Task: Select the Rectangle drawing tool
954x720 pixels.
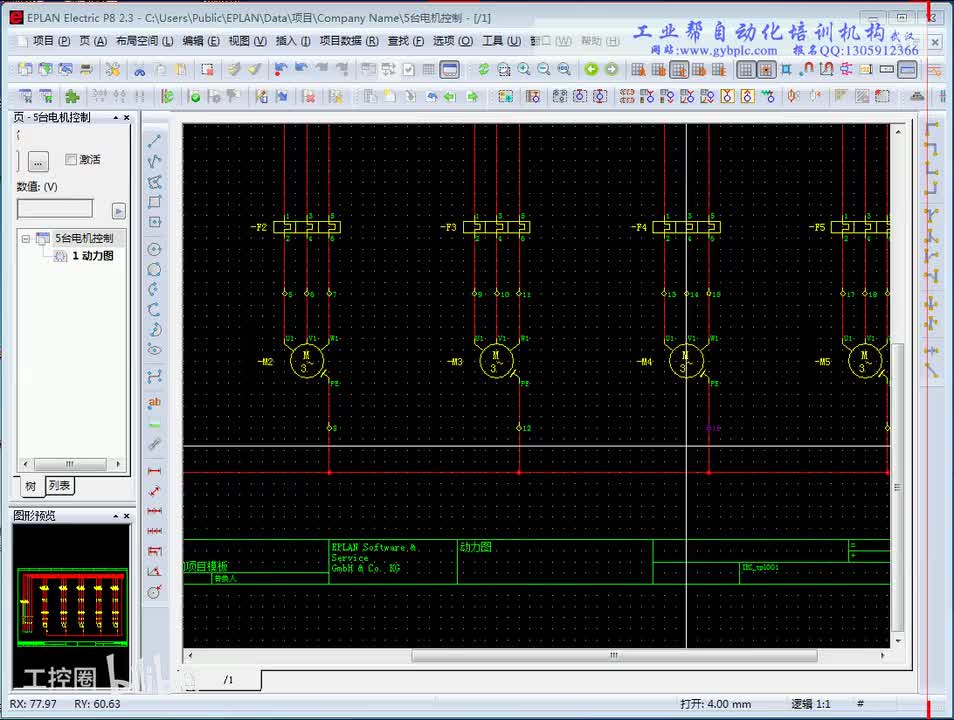Action: click(155, 201)
